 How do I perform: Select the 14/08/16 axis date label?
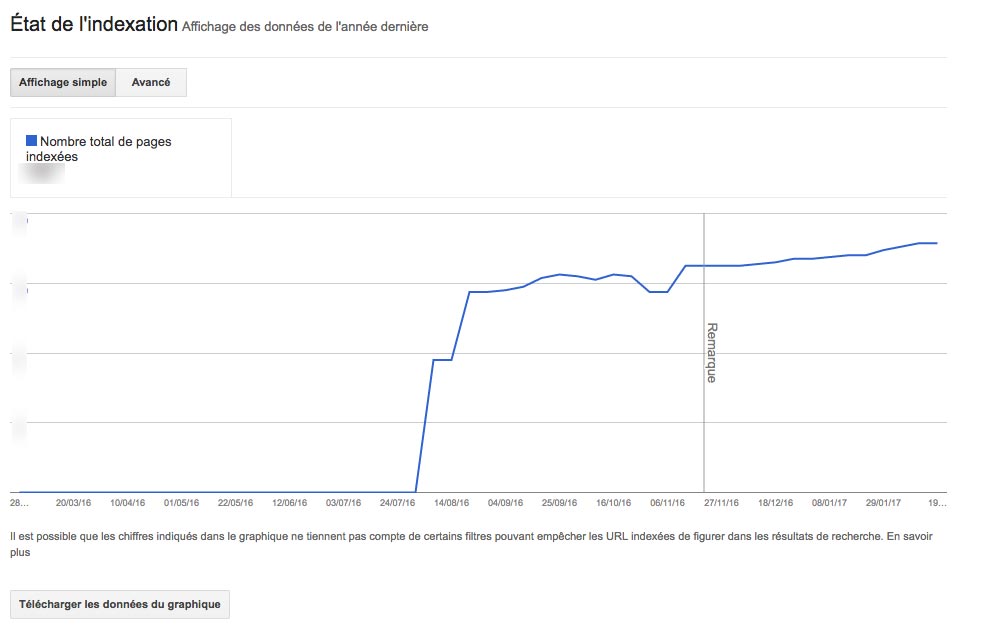pos(451,503)
